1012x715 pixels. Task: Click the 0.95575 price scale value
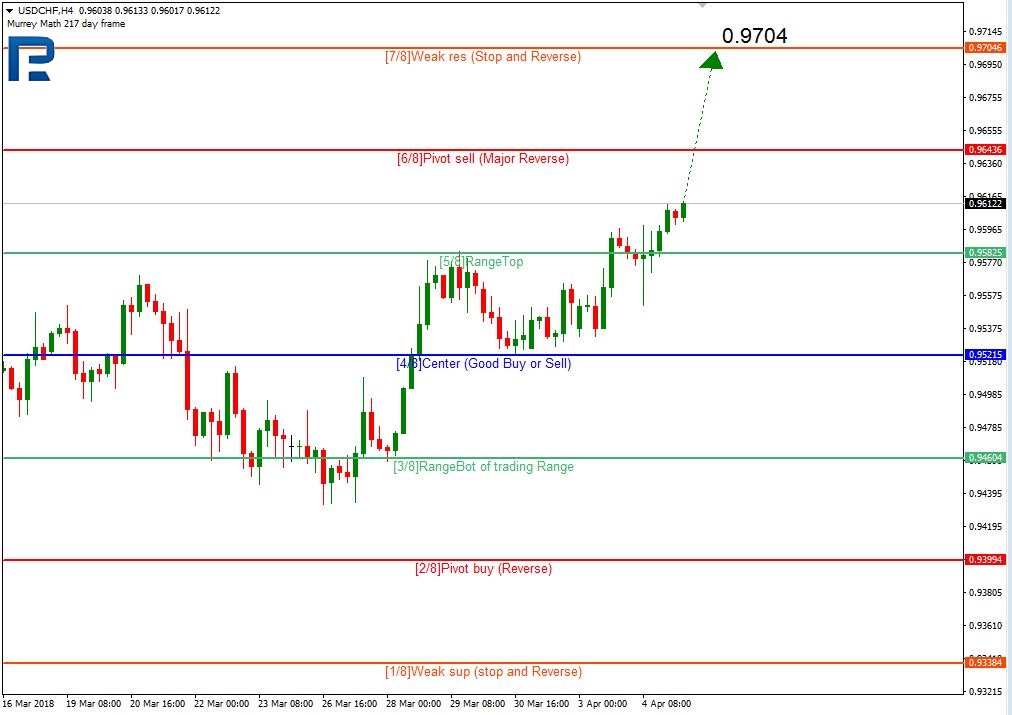[987, 296]
